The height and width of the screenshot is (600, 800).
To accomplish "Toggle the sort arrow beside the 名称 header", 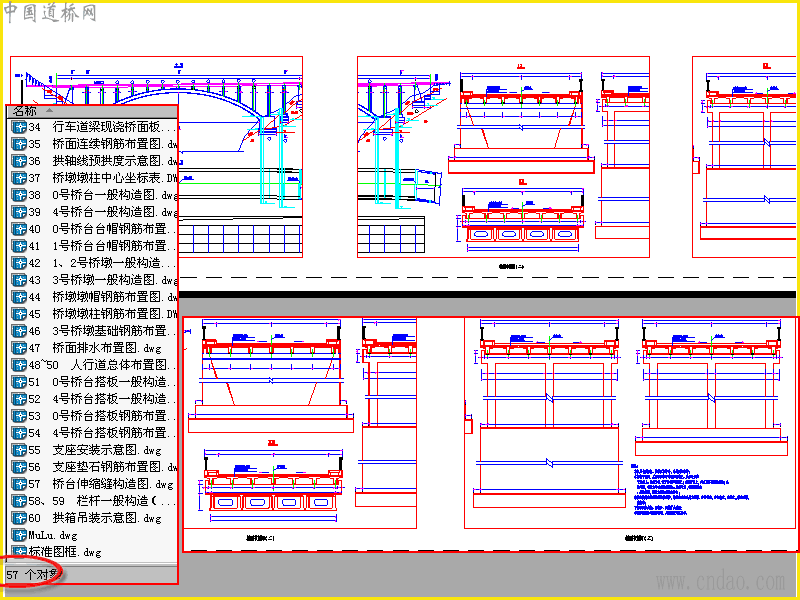I will coord(49,110).
